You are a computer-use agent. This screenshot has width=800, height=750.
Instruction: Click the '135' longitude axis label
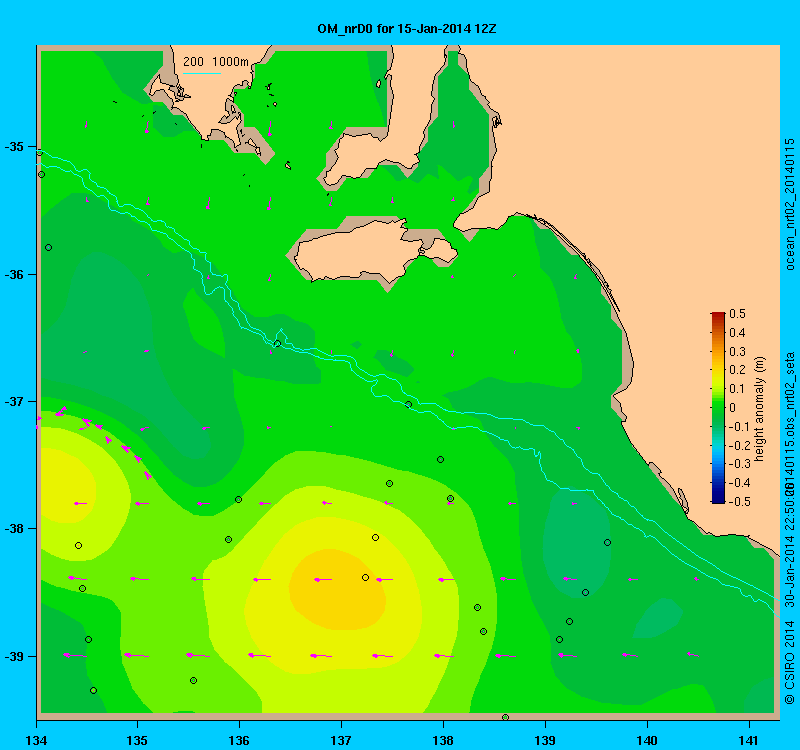[x=137, y=740]
